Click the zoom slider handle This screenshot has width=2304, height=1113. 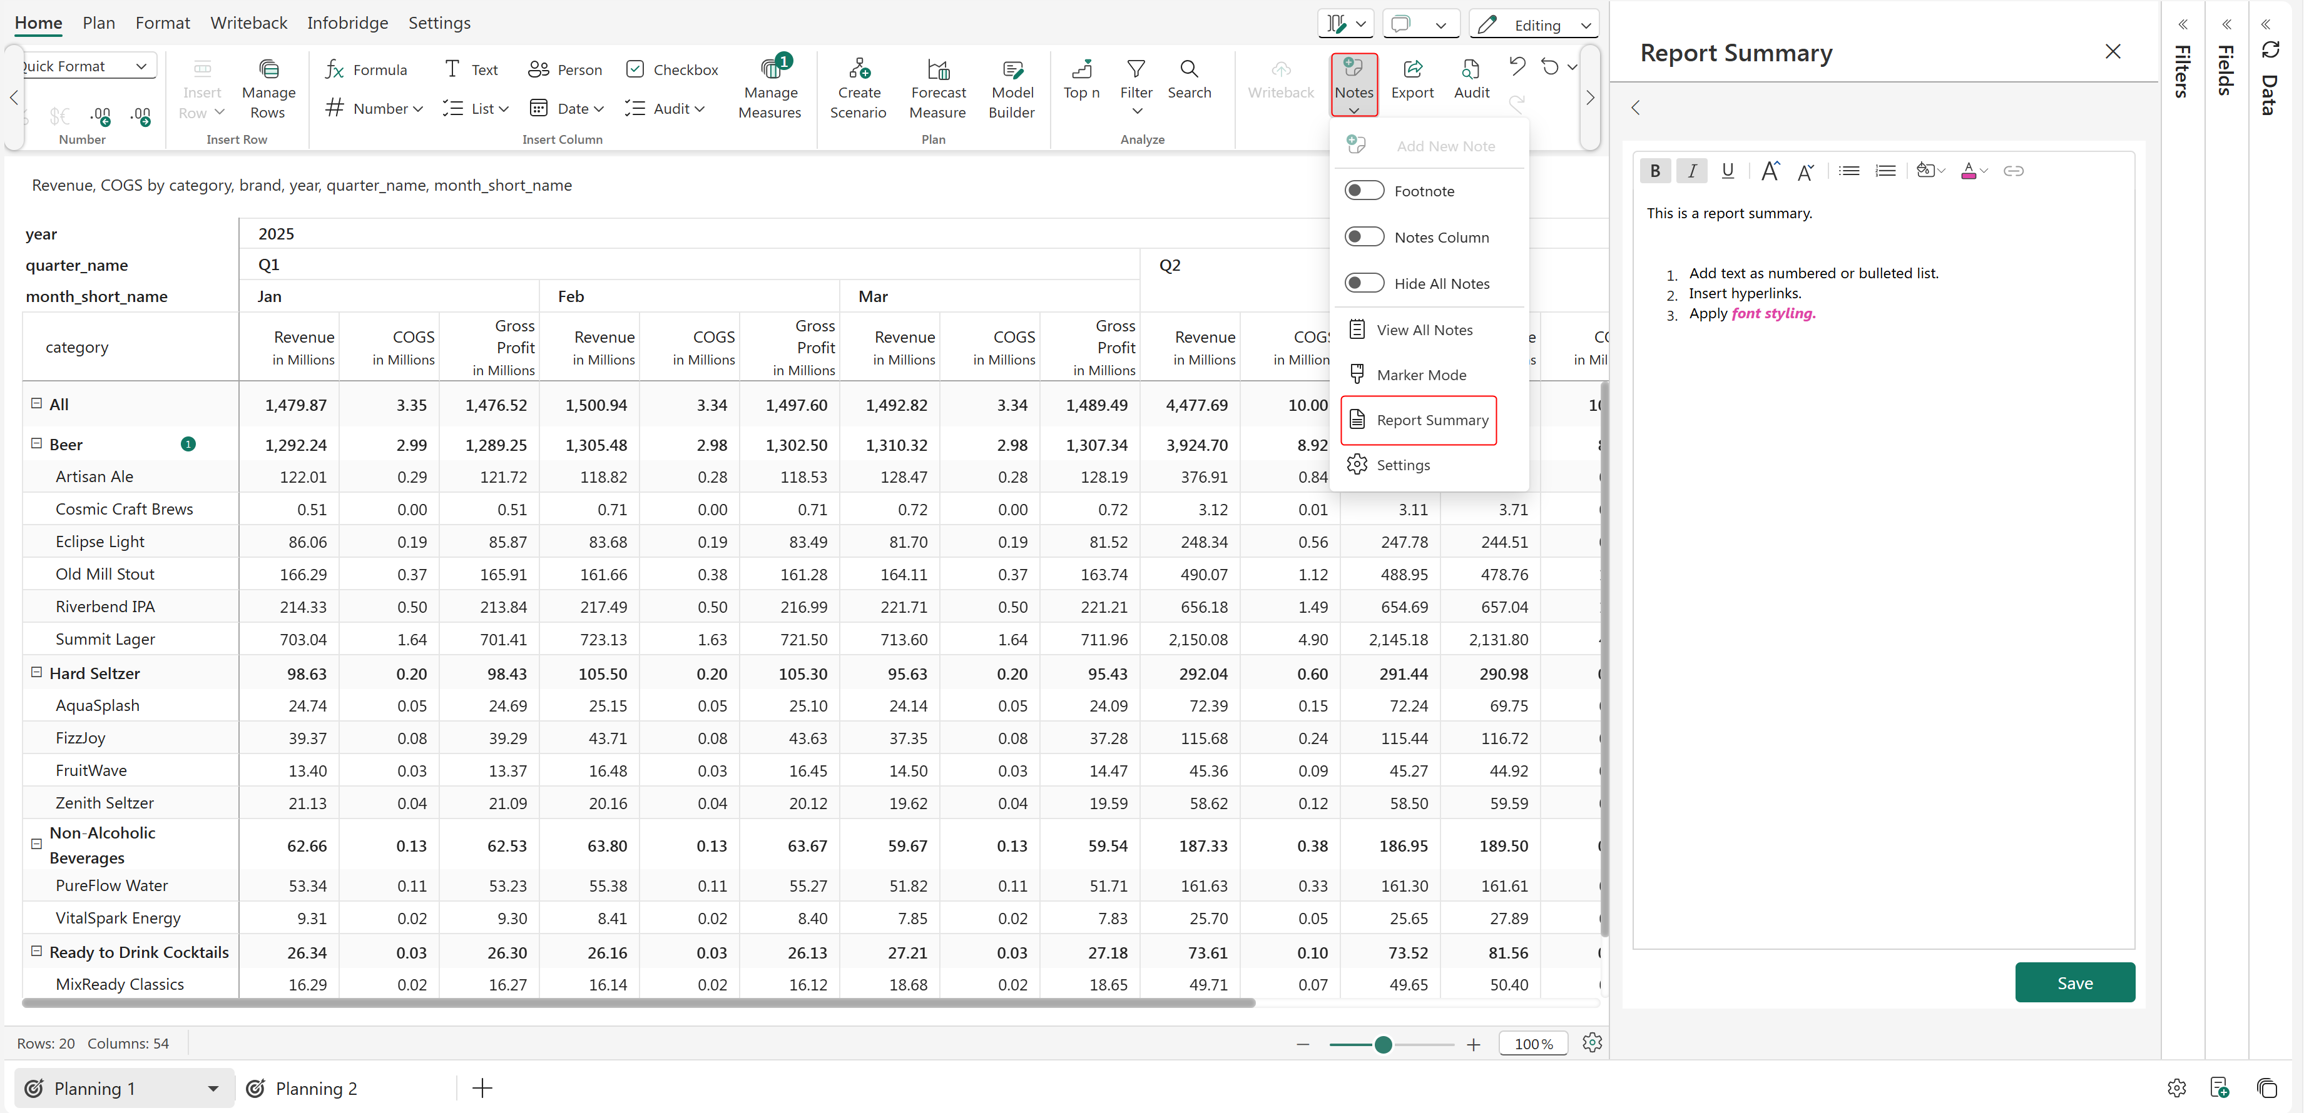tap(1383, 1044)
